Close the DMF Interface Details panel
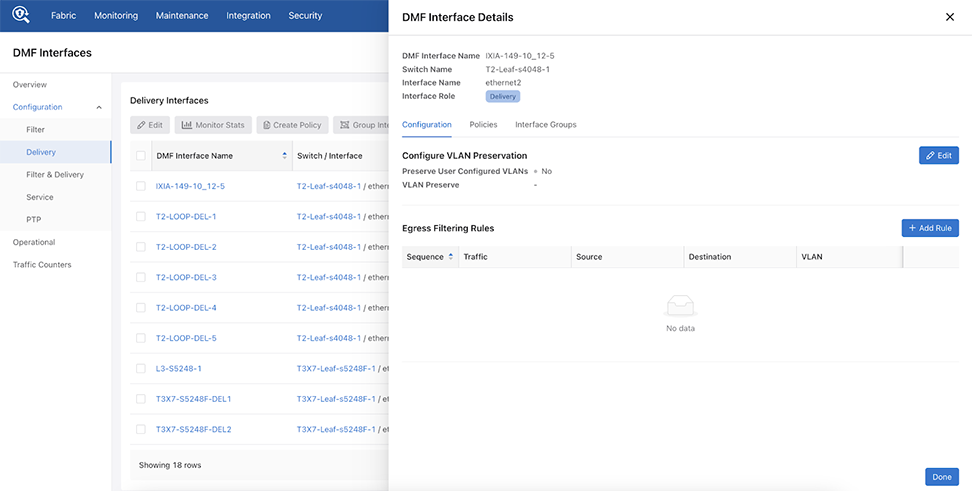 click(x=949, y=17)
